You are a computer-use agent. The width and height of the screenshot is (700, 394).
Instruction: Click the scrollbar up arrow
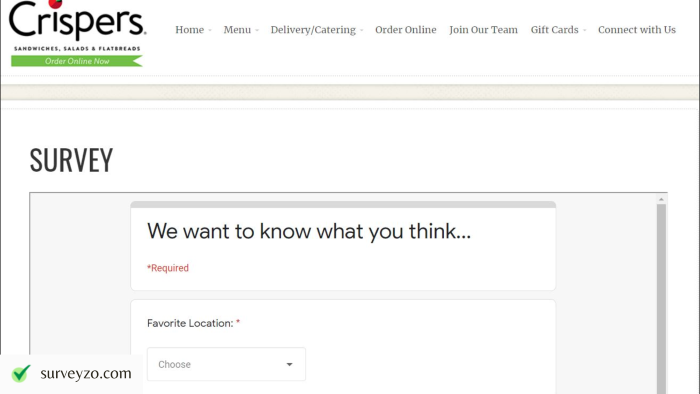(x=661, y=199)
